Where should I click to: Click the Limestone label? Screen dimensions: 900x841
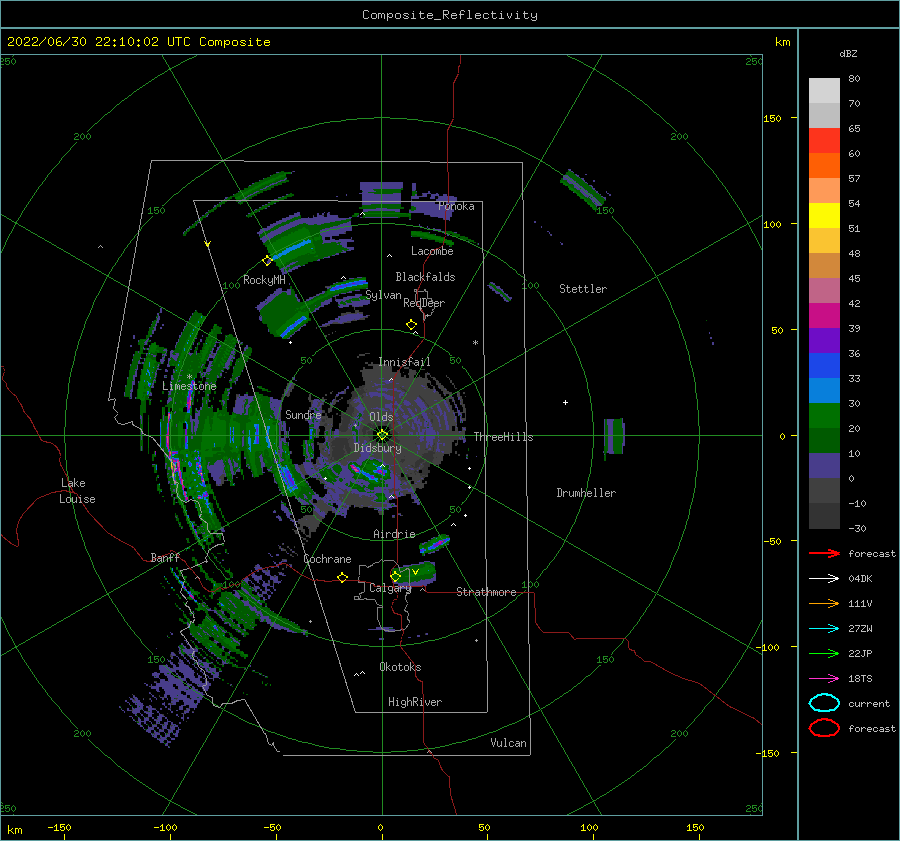pyautogui.click(x=189, y=386)
